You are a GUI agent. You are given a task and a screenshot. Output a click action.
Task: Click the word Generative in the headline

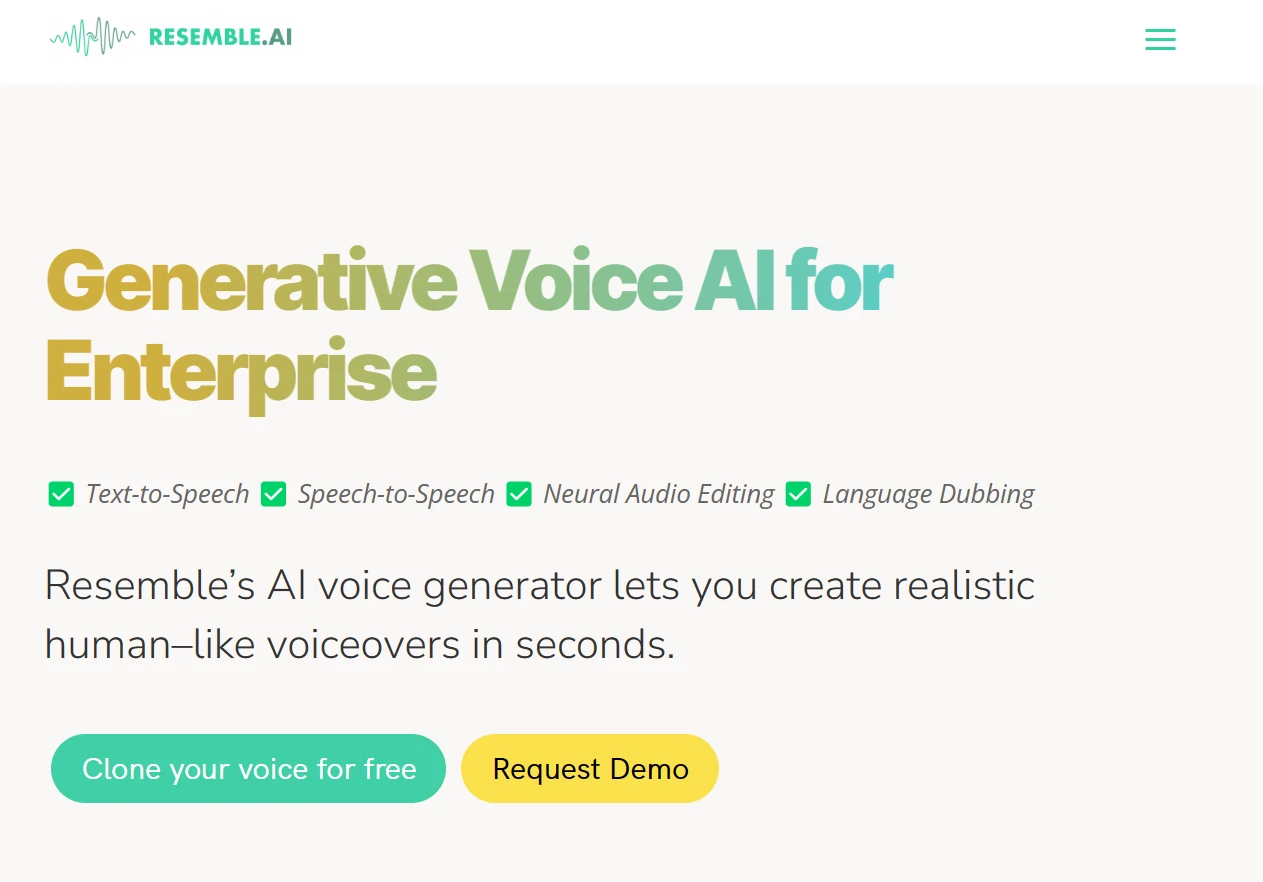tap(251, 281)
